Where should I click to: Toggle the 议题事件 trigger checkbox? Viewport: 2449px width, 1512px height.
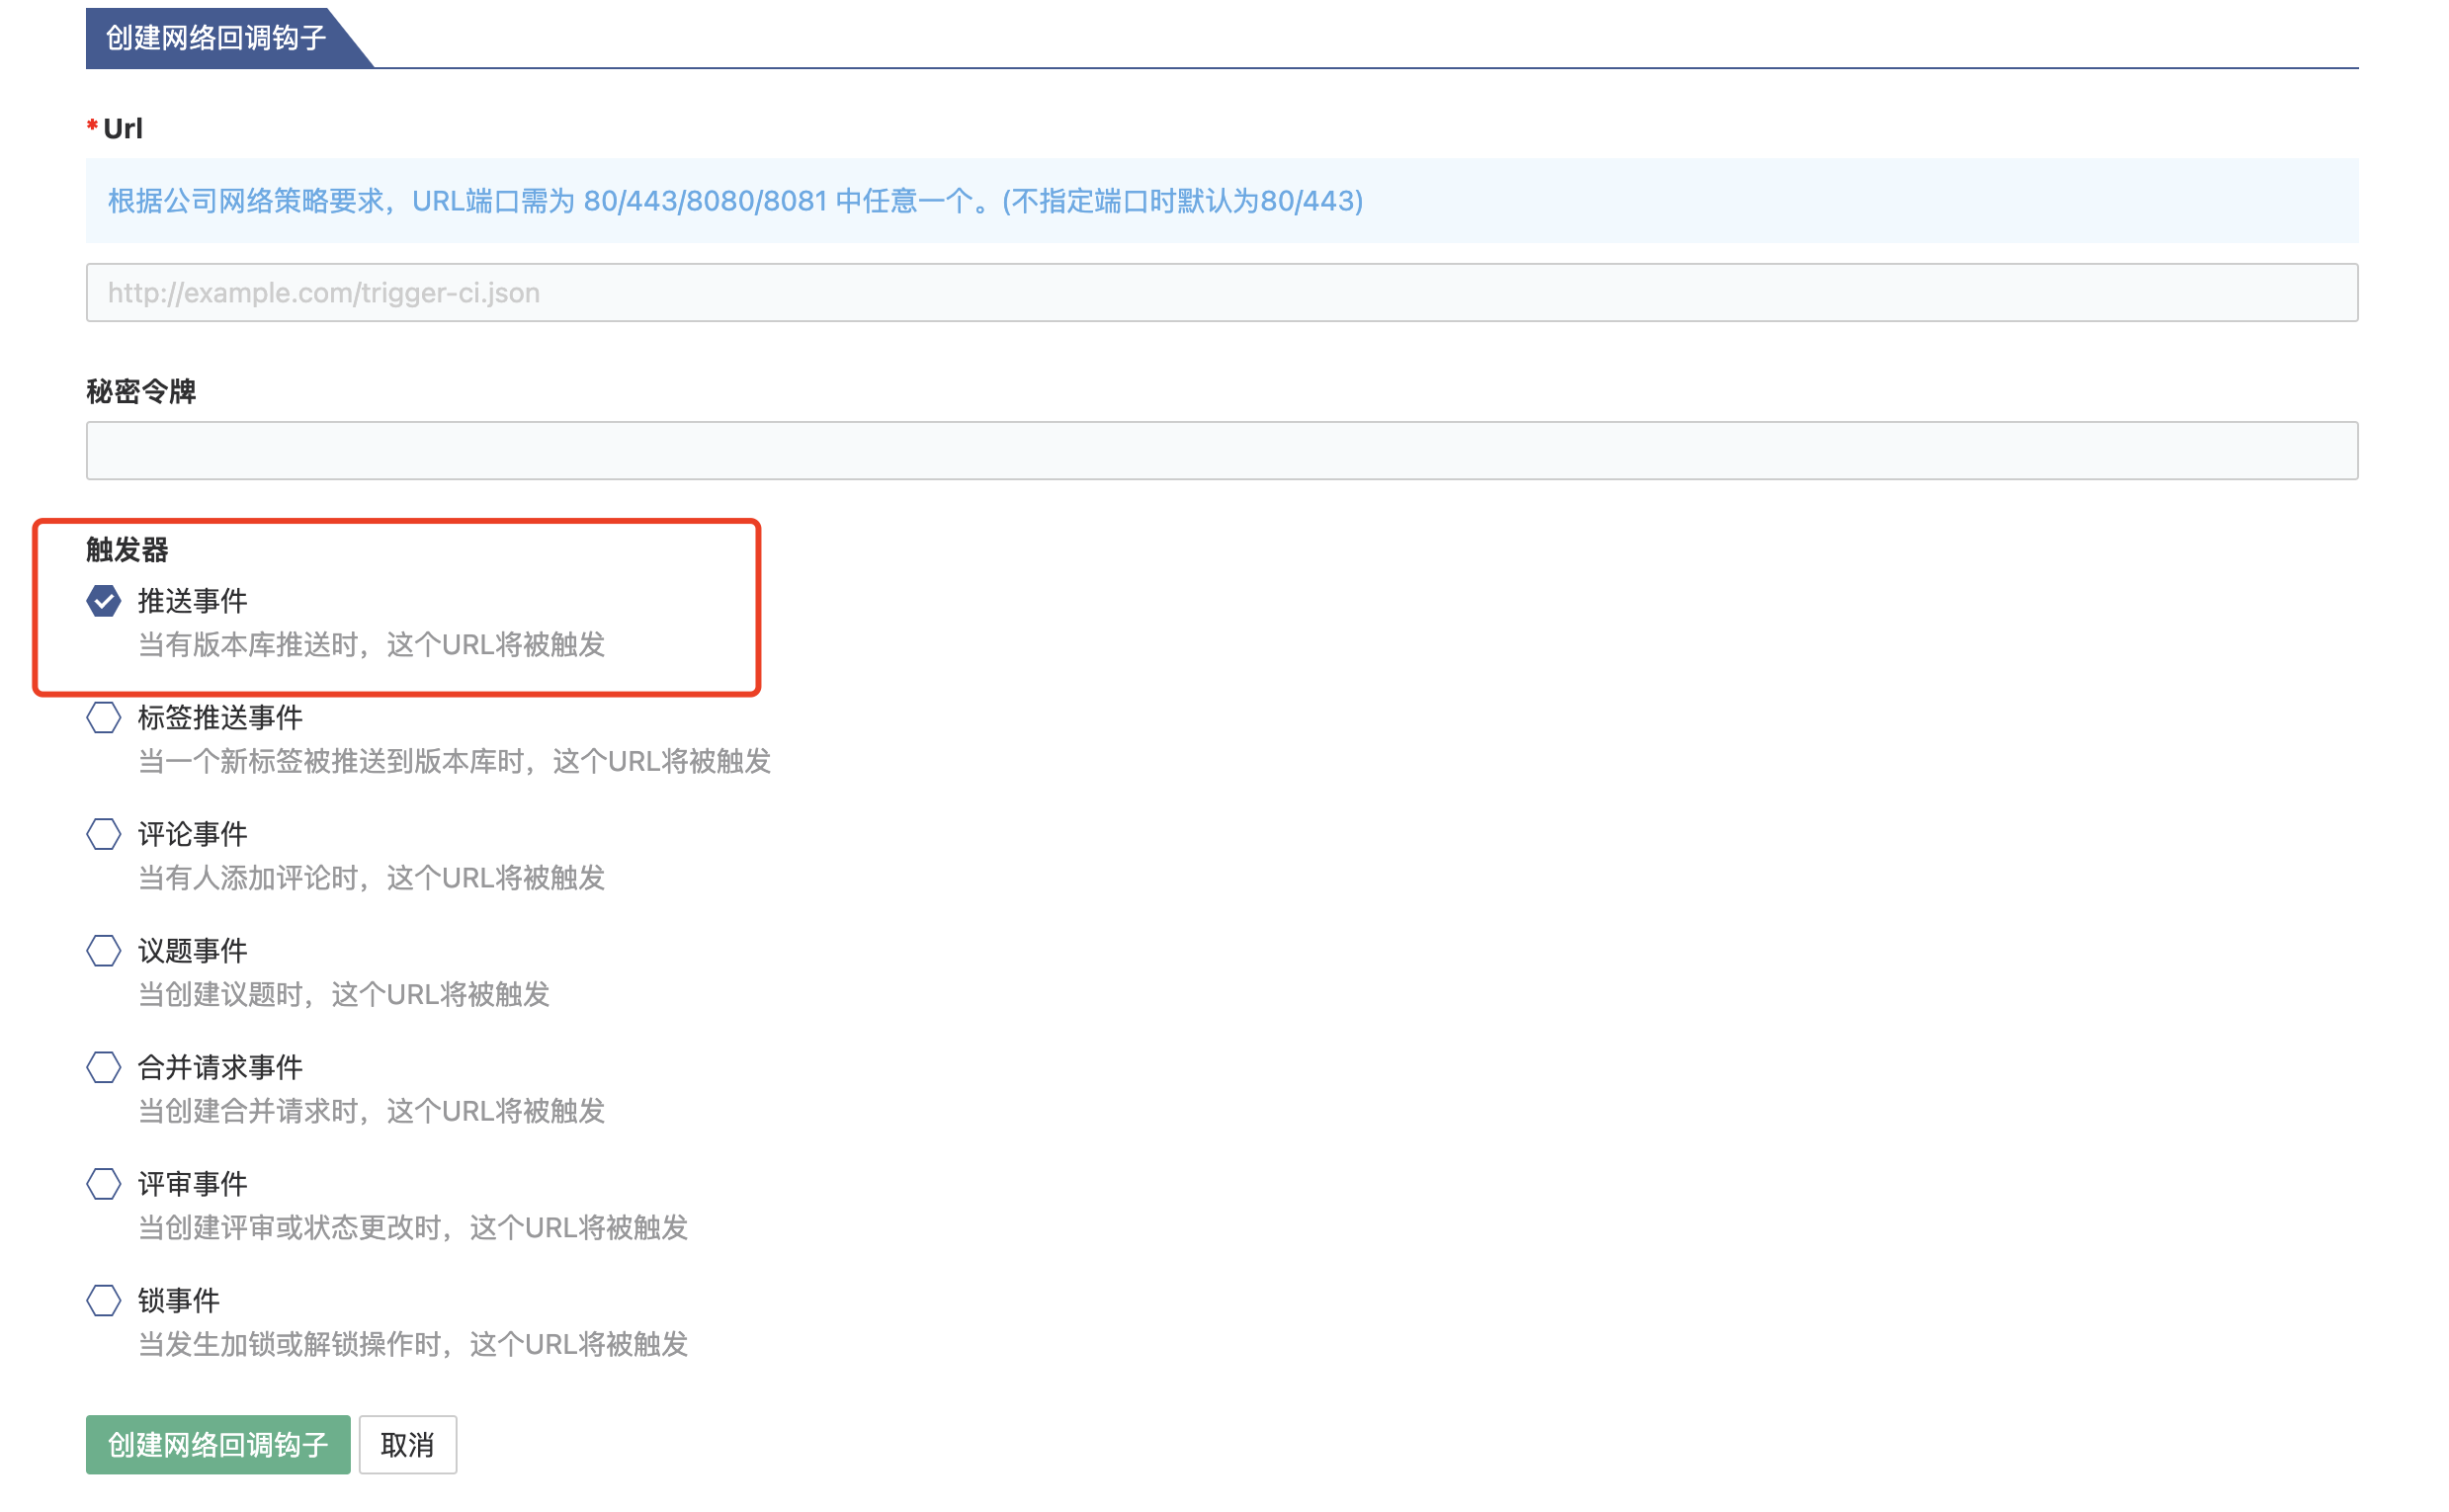click(x=103, y=950)
